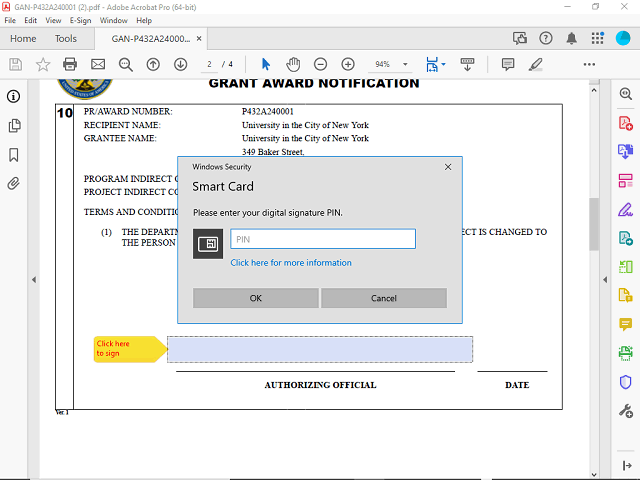Collapse the right tools pane arrow
The image size is (640, 480).
click(605, 280)
